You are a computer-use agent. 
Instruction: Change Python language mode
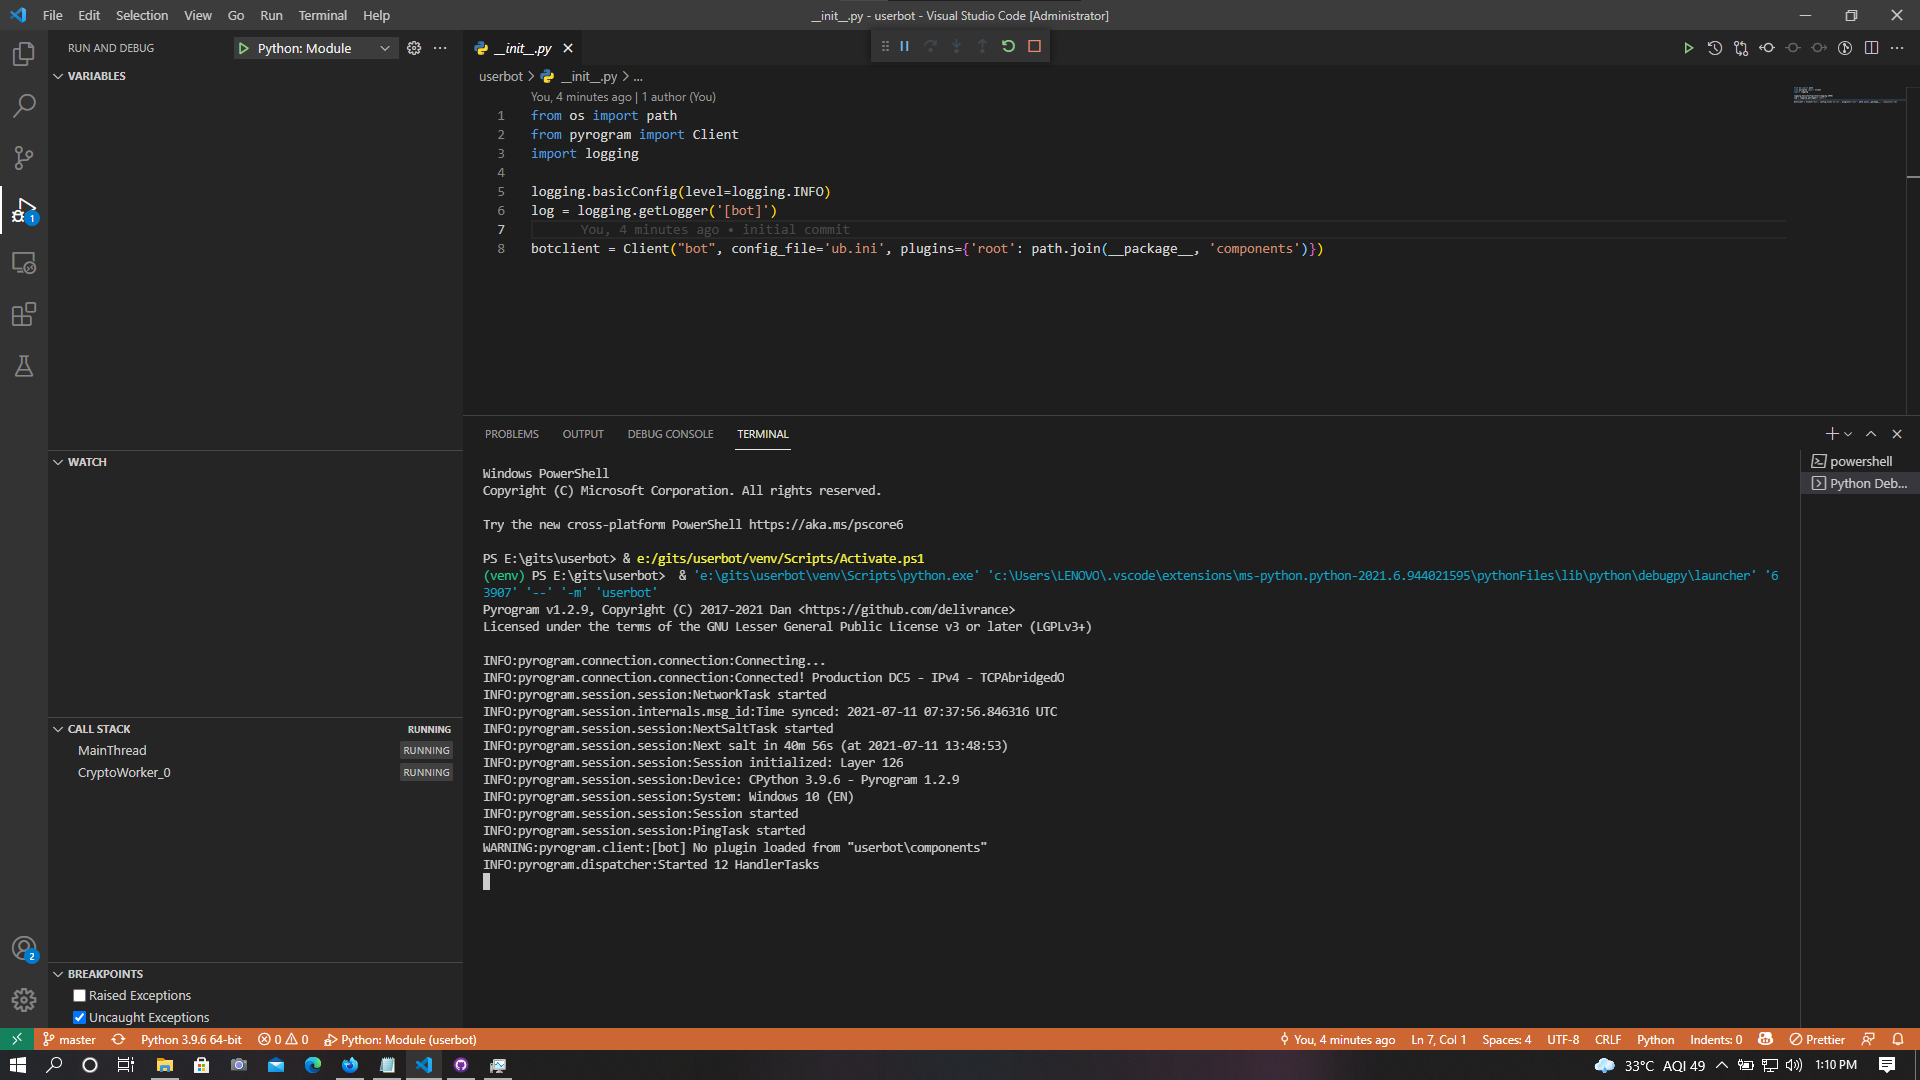[x=1655, y=1039]
